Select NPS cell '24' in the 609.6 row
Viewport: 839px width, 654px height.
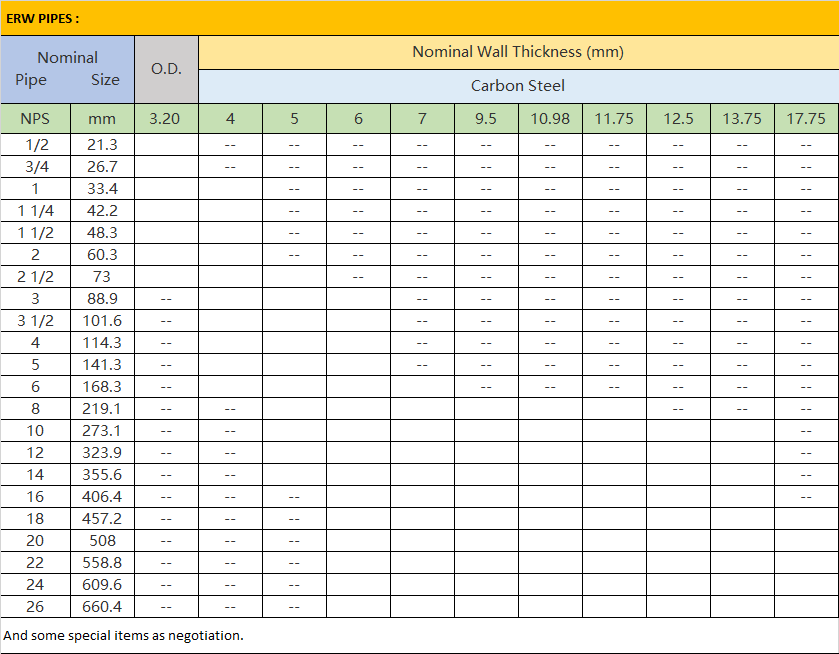click(x=35, y=584)
